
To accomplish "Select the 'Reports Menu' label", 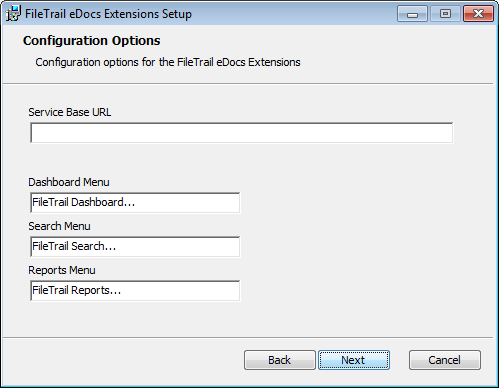I will [62, 270].
